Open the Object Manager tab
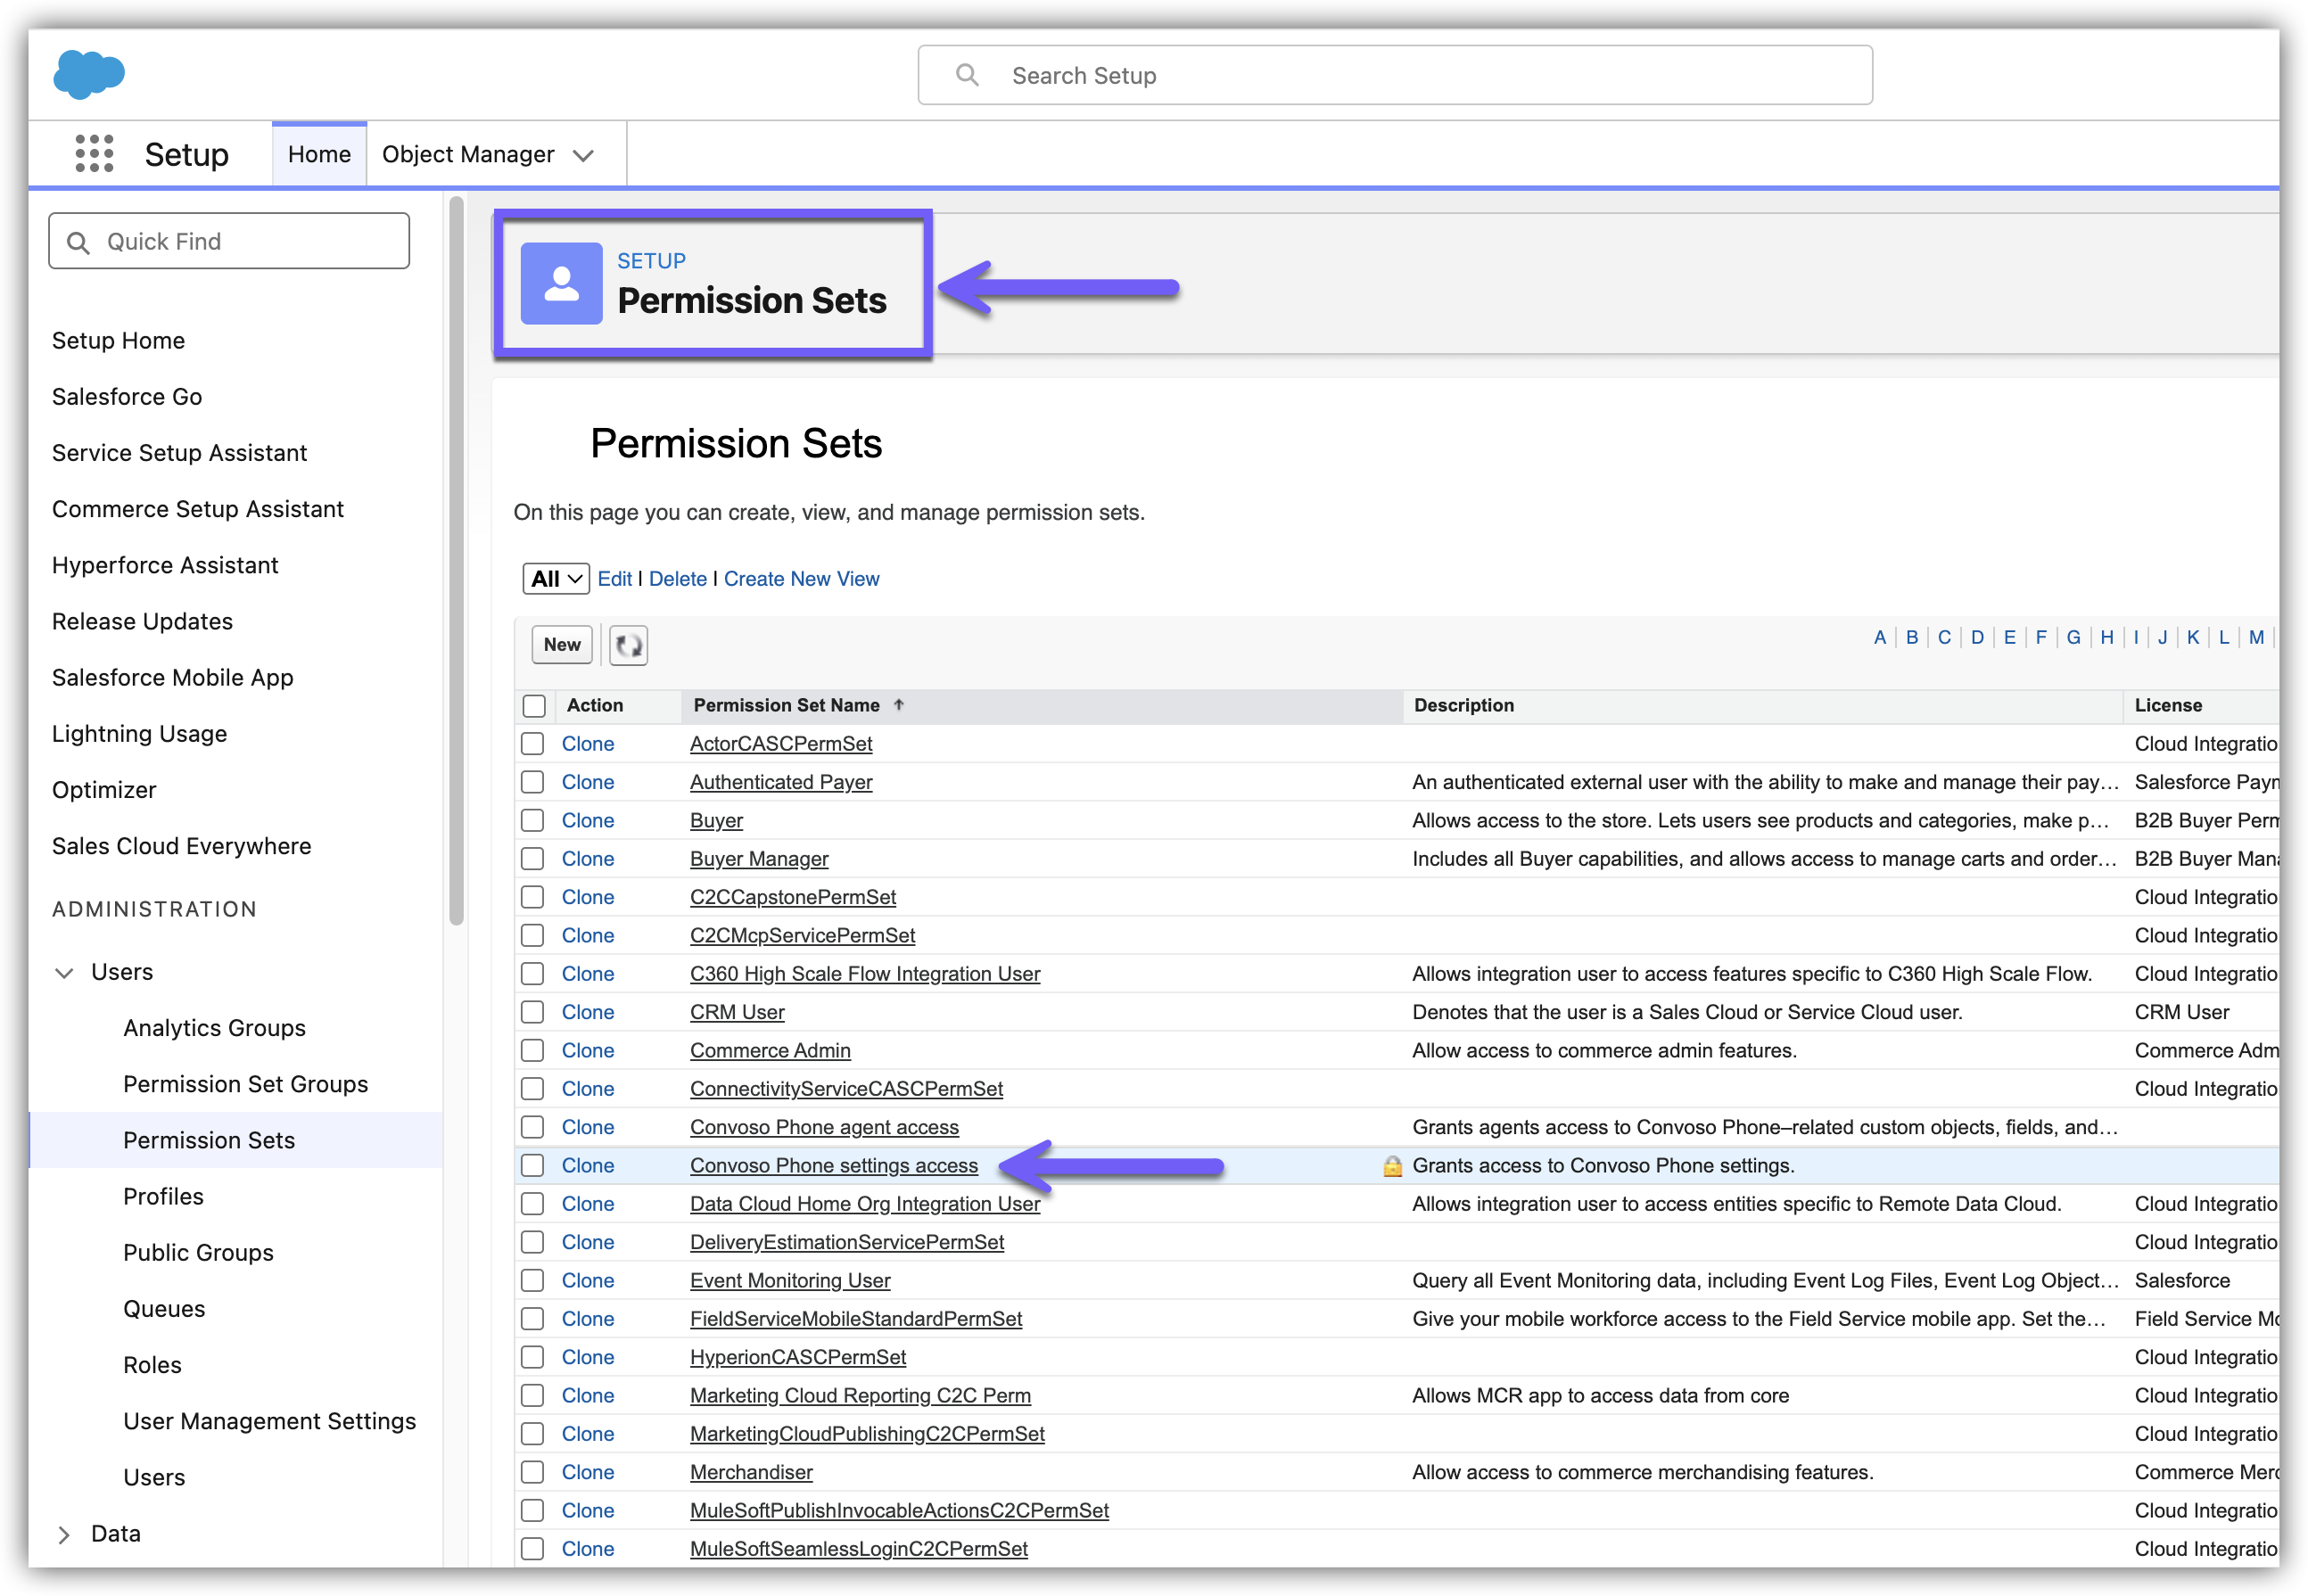 (468, 154)
